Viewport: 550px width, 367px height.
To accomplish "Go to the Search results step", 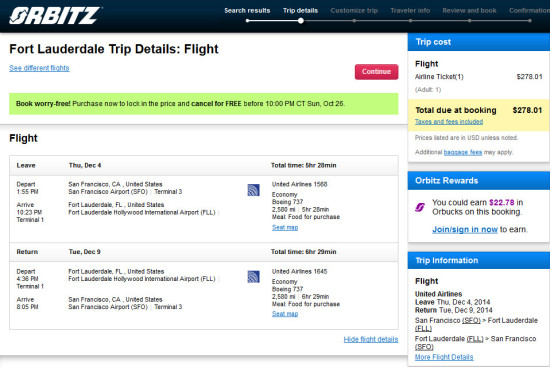I will pyautogui.click(x=247, y=11).
